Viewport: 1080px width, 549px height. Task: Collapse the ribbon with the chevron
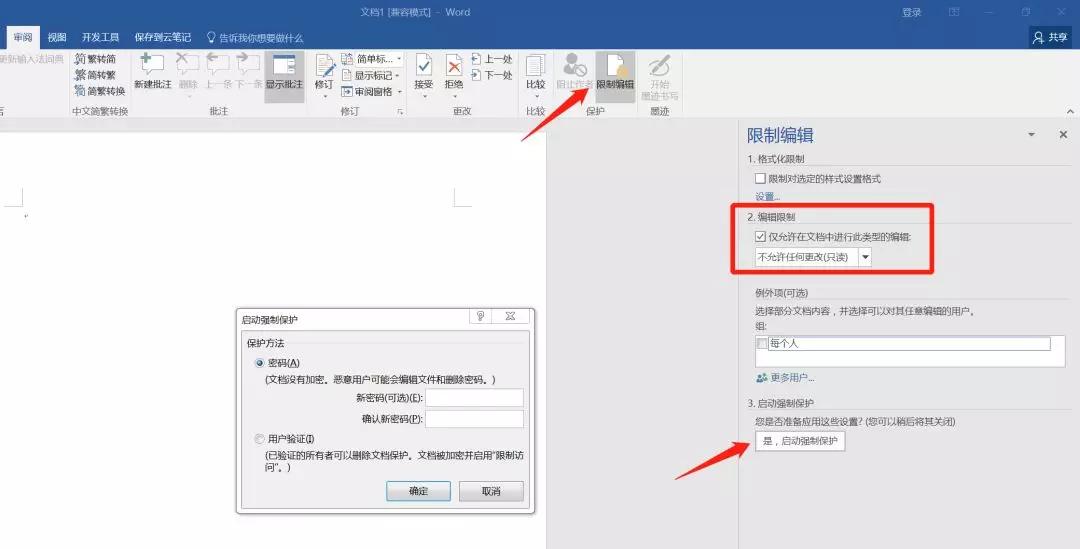pos(1070,112)
